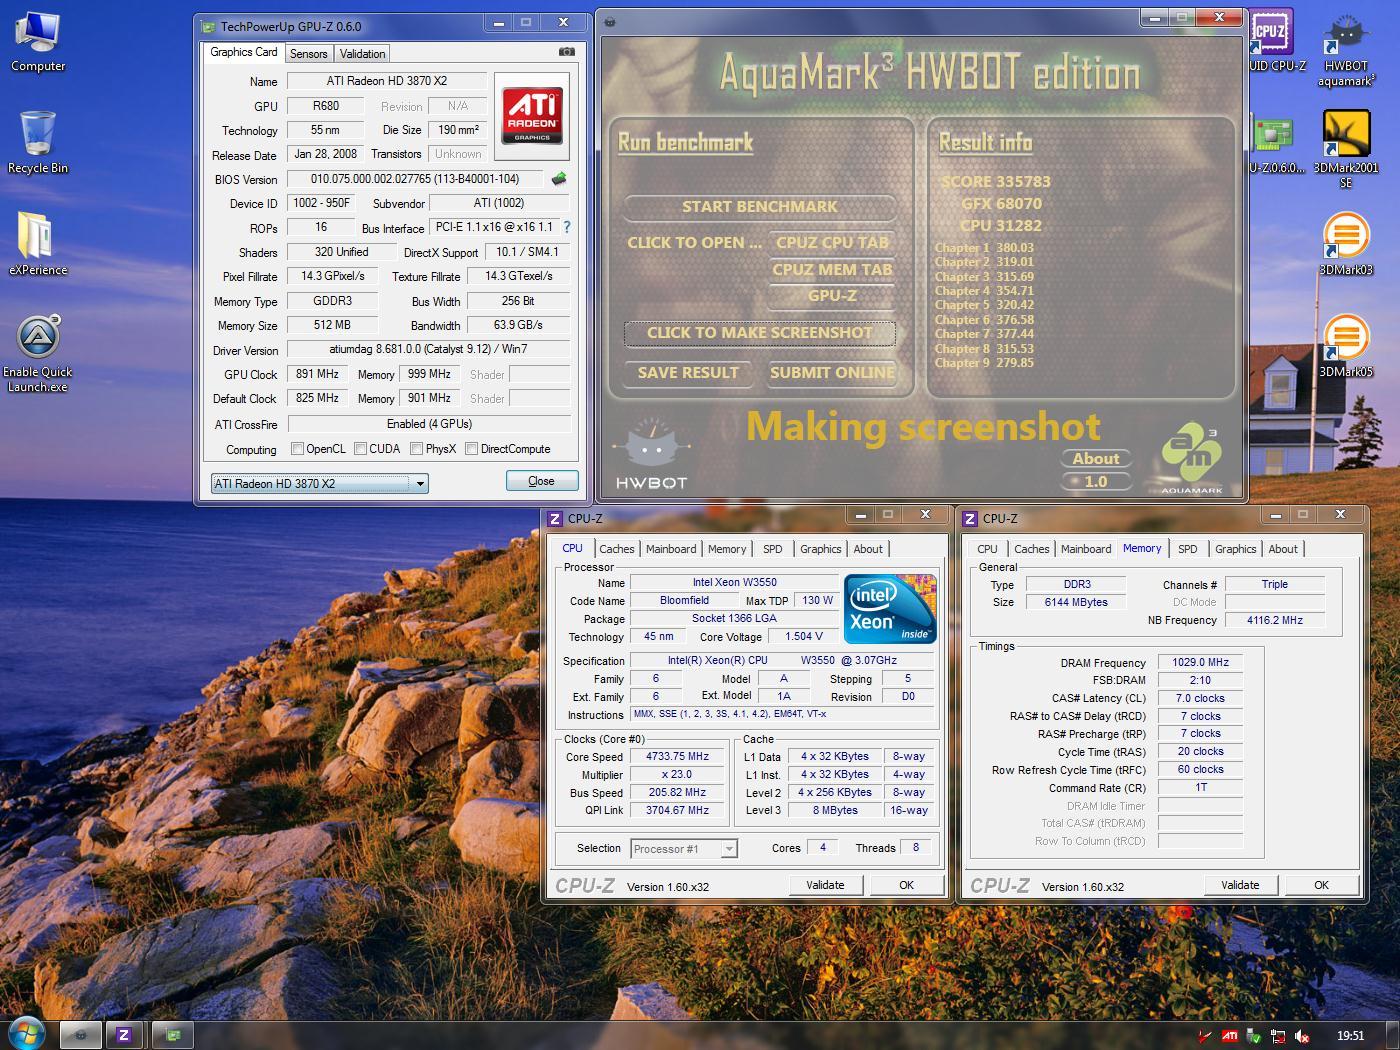Viewport: 1400px width, 1050px height.
Task: Open the Processor #1 selection dropdown
Action: [684, 849]
